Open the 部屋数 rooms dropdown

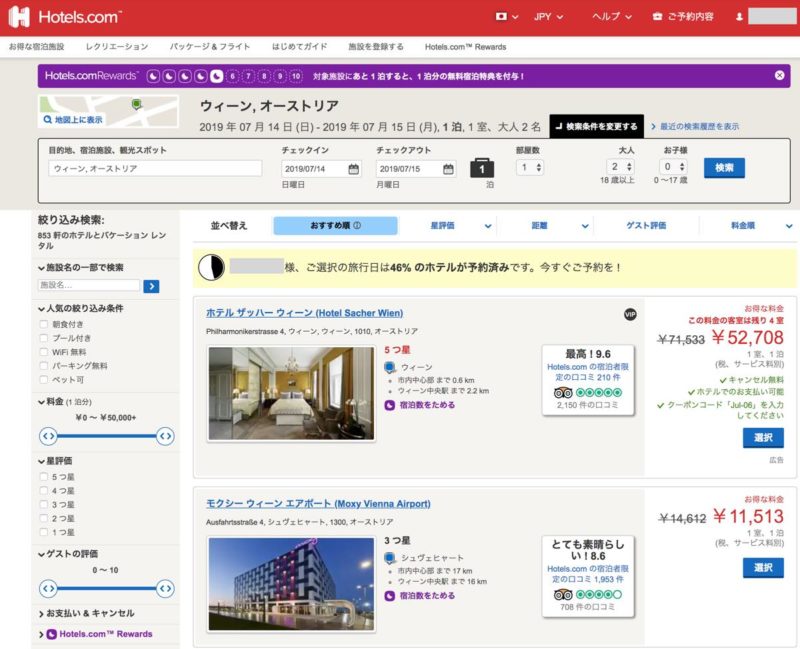(530, 167)
